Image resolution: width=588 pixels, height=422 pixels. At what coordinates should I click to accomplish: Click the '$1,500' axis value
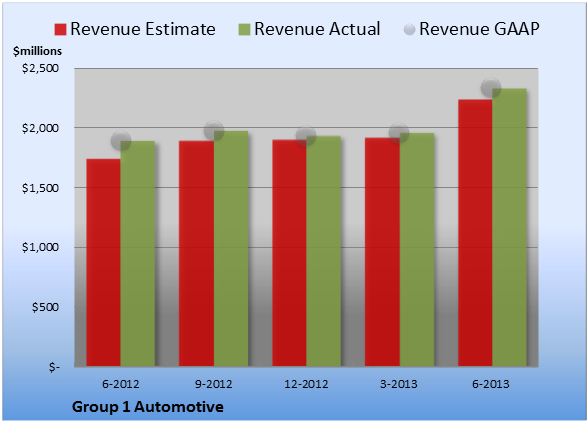pyautogui.click(x=40, y=188)
